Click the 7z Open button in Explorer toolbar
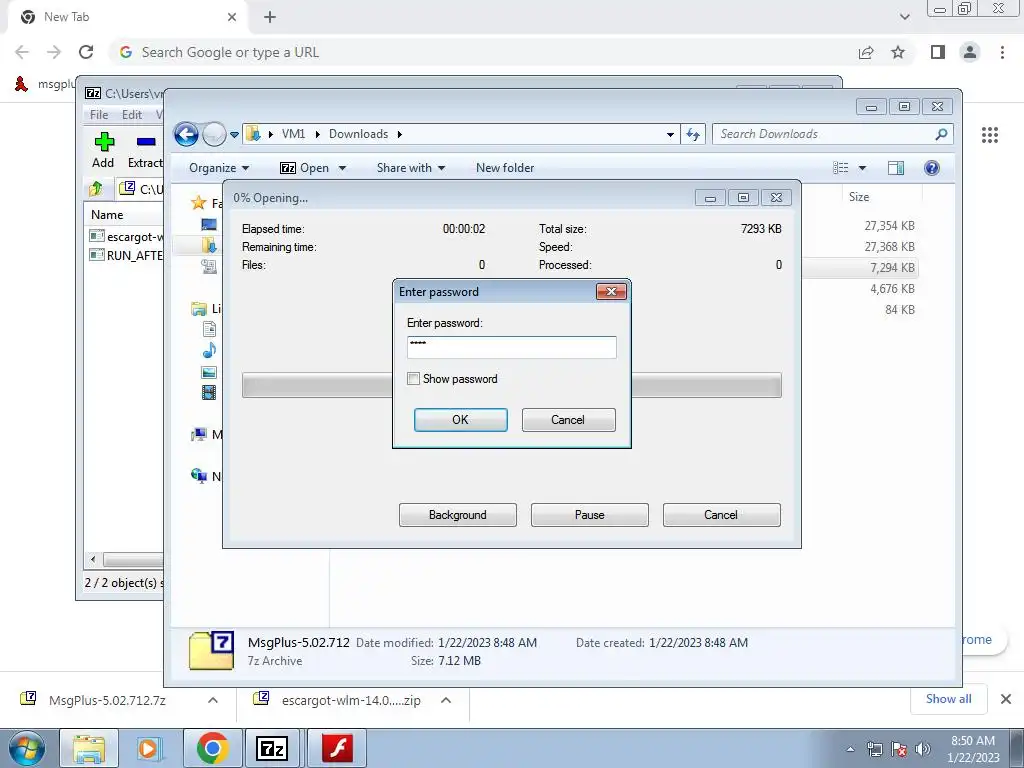 coord(304,168)
